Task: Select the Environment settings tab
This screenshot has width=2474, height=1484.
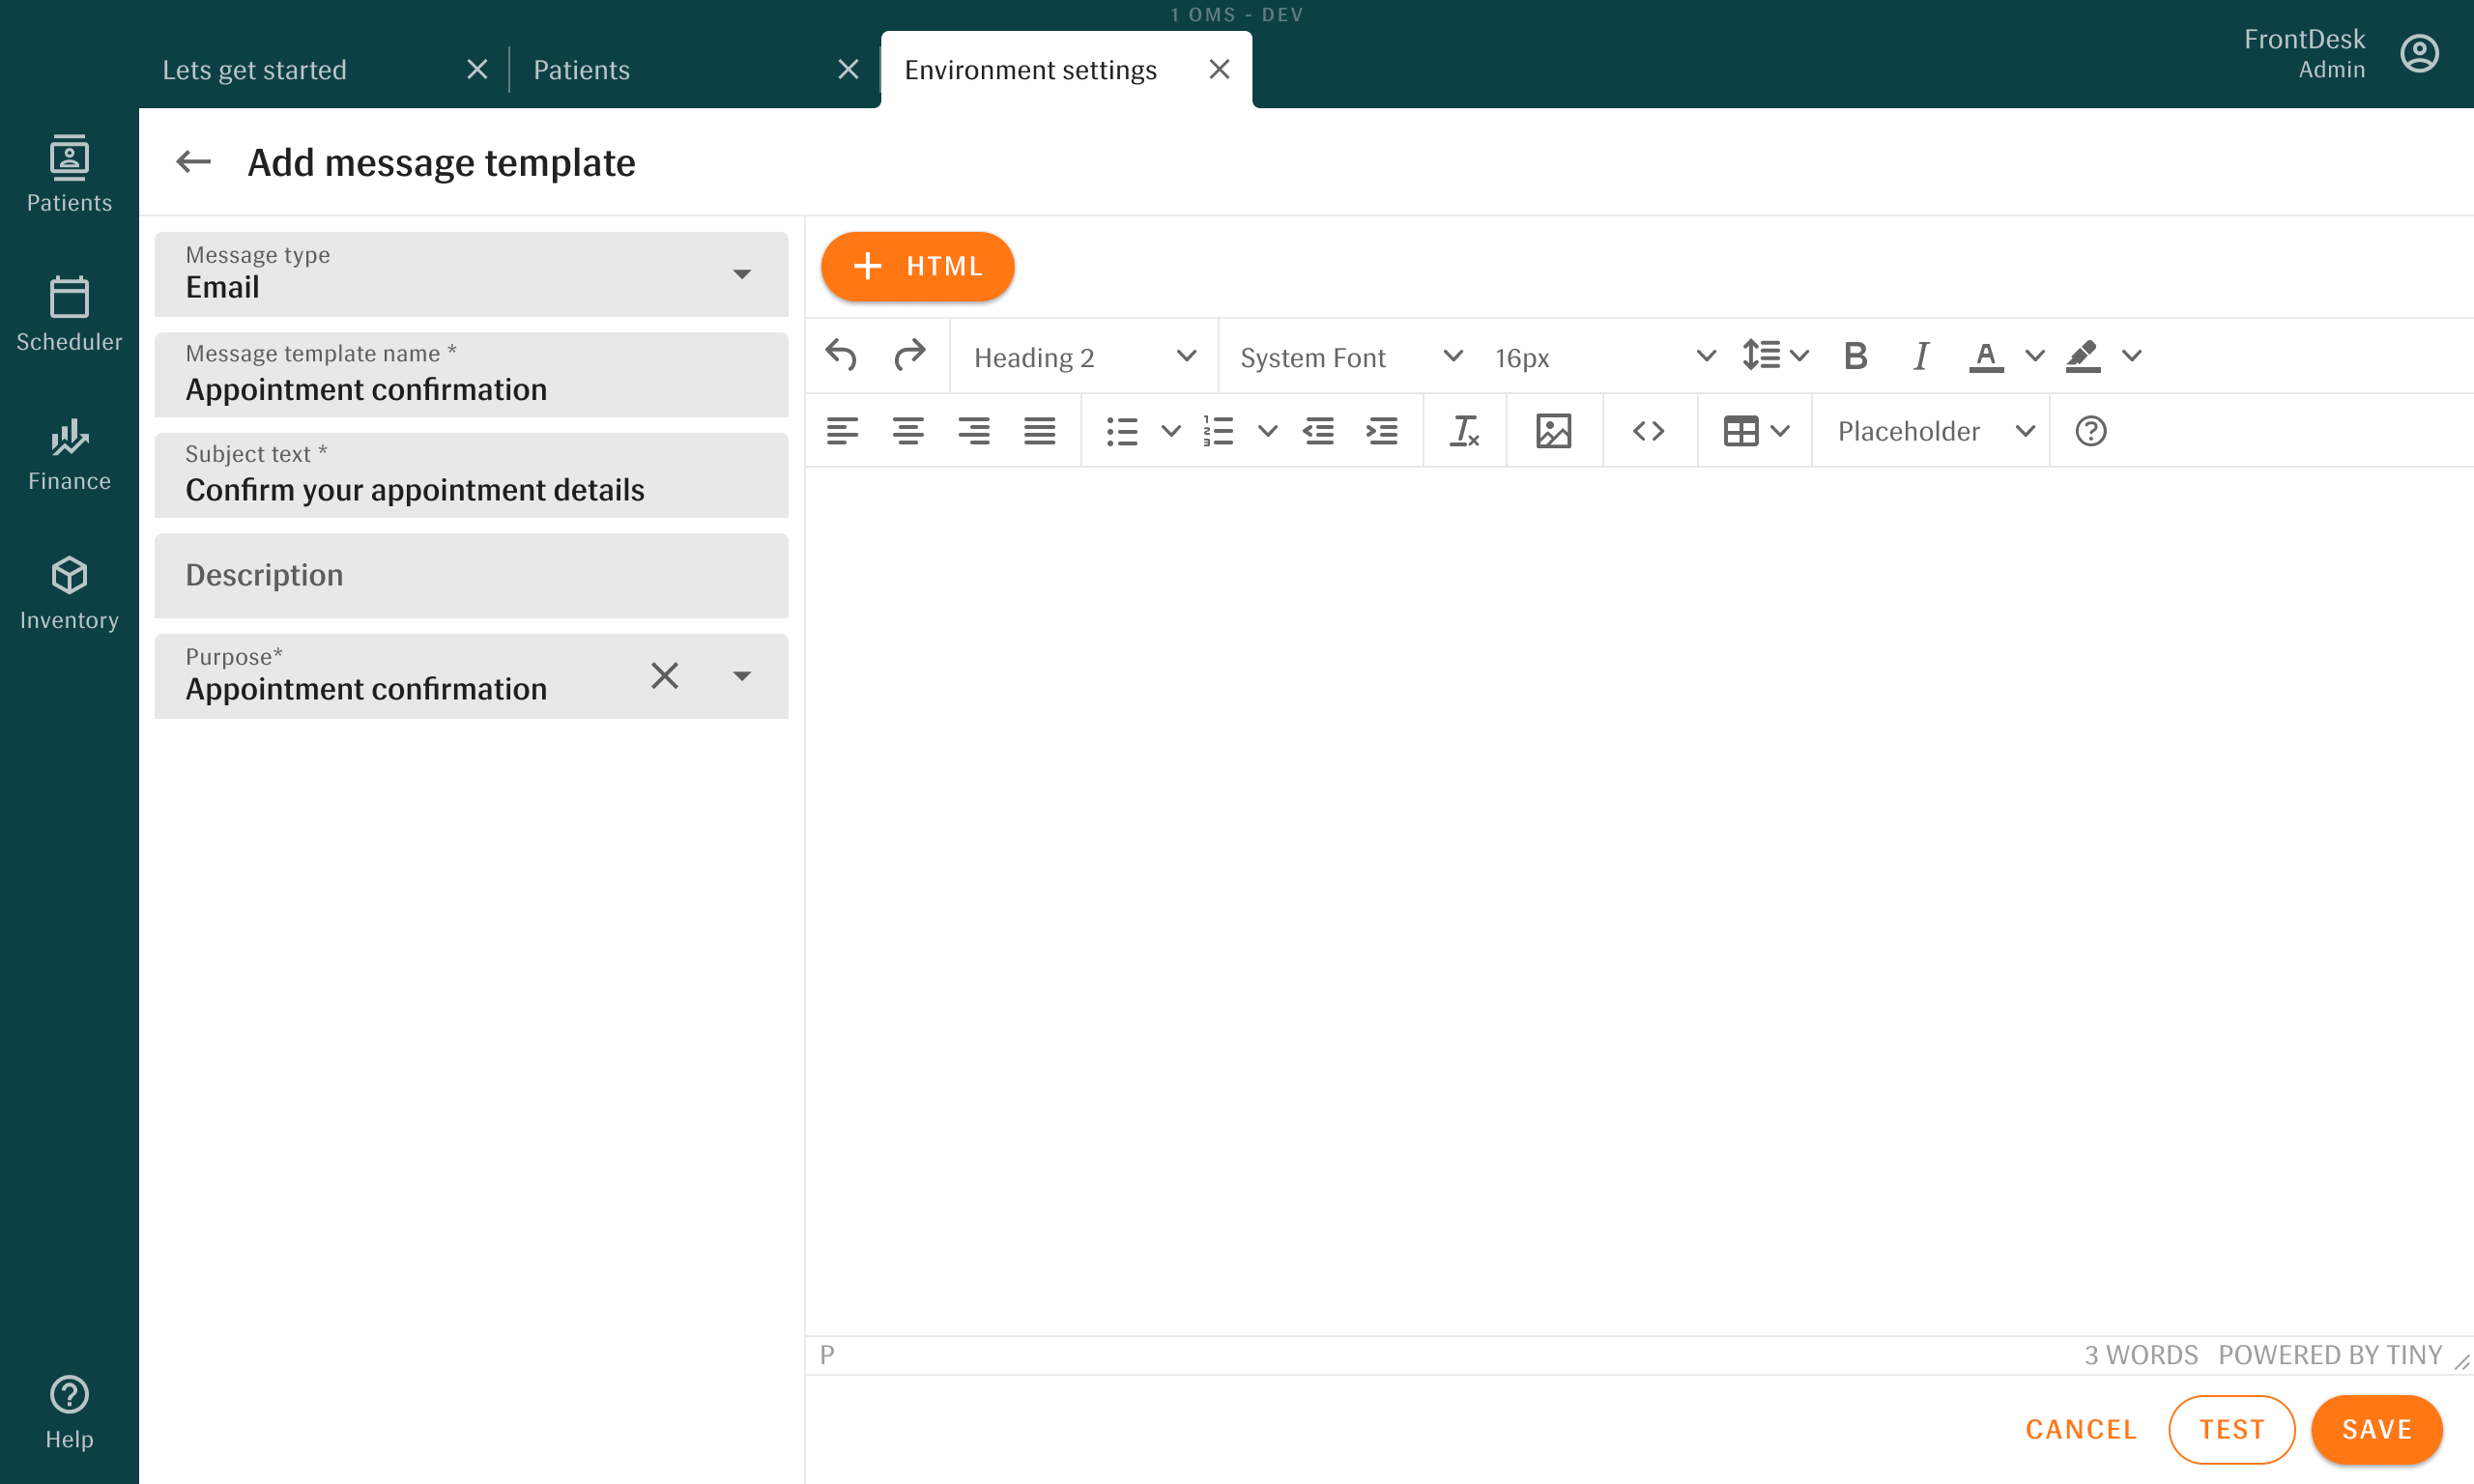Action: coord(1029,69)
